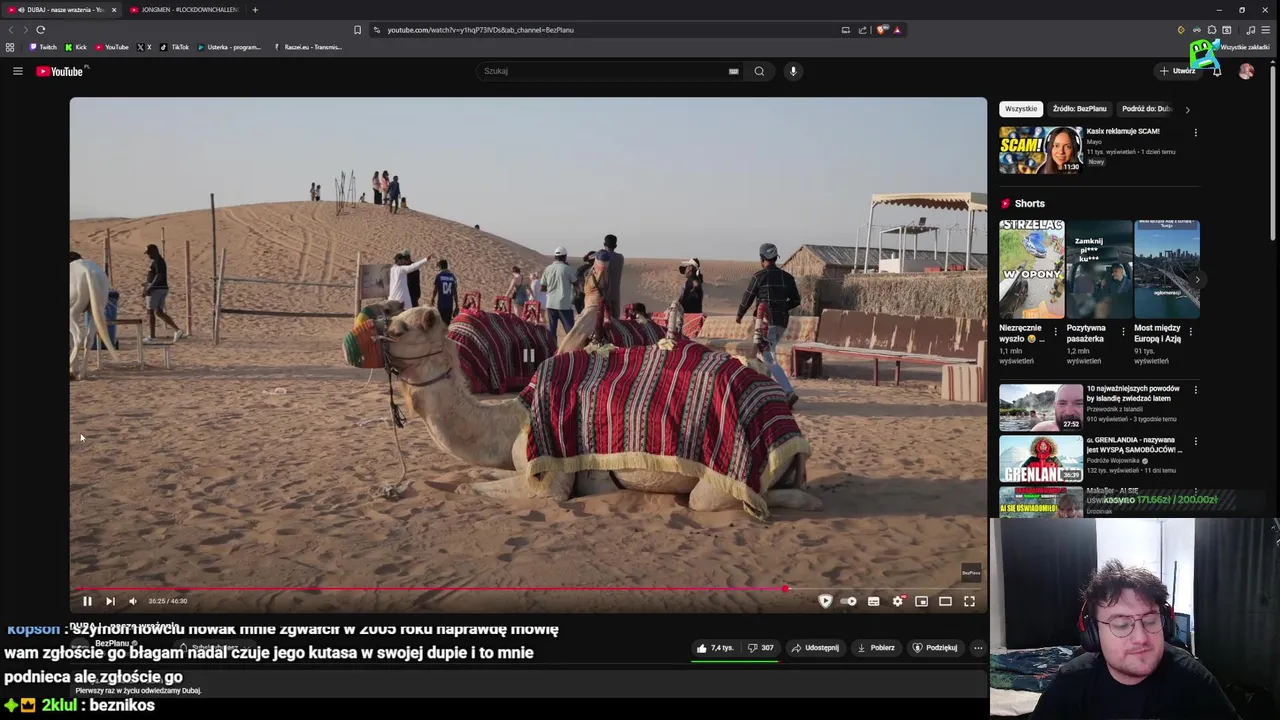Open the video player settings gear
Viewport: 1280px width, 720px height.
897,601
